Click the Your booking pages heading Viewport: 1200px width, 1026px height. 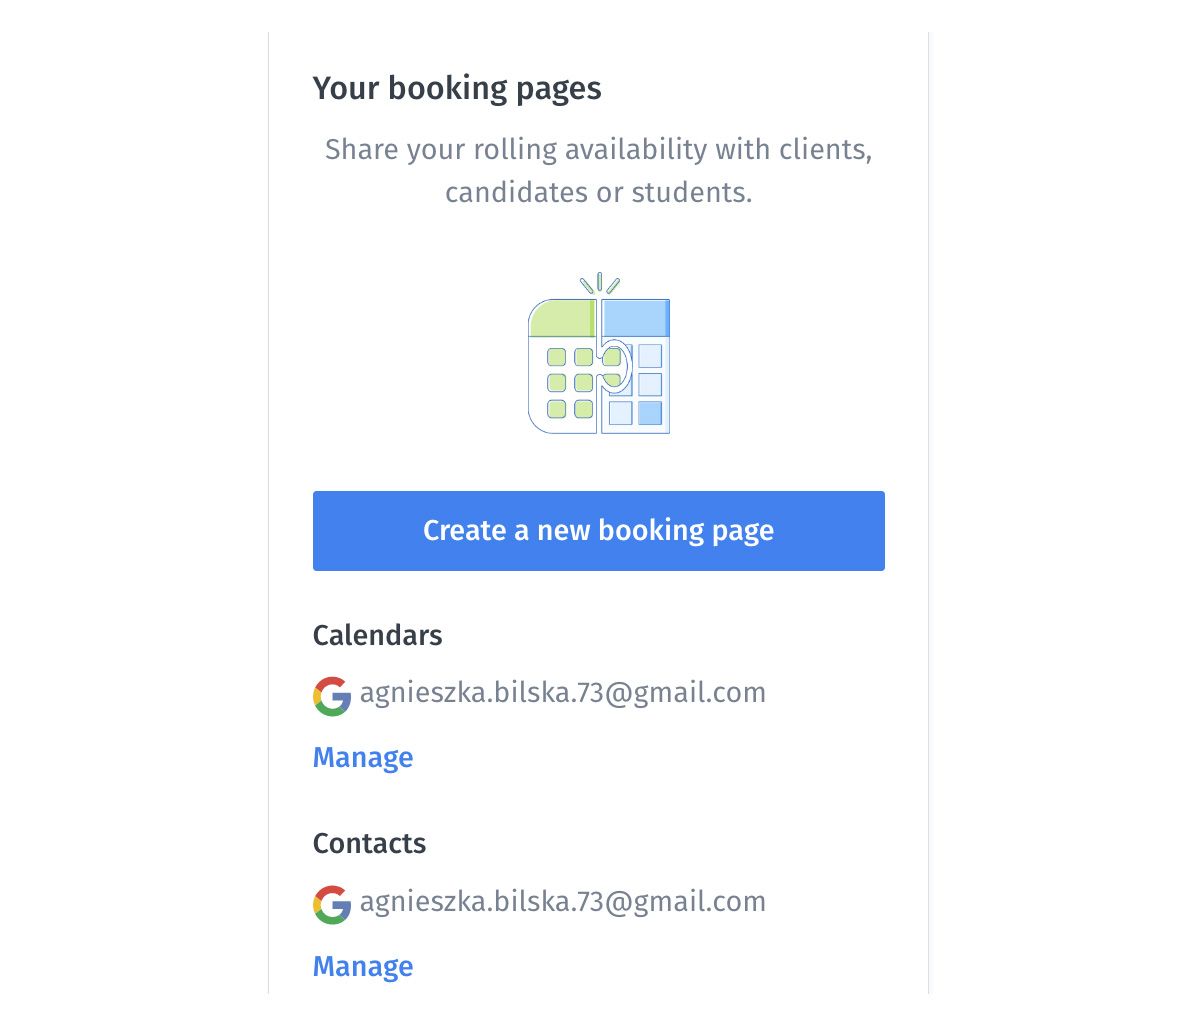point(457,88)
